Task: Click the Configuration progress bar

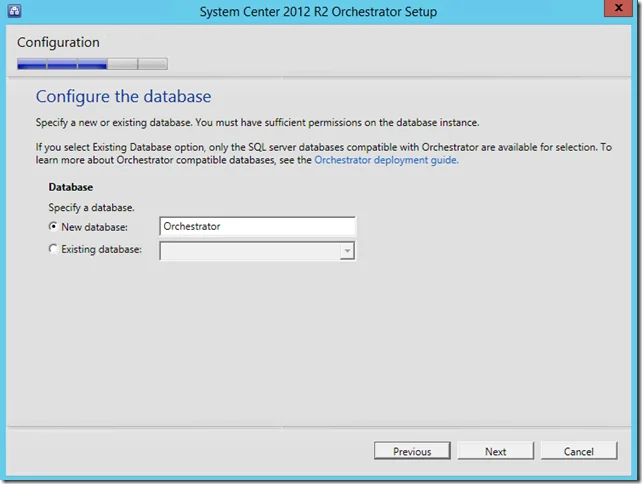Action: (92, 64)
